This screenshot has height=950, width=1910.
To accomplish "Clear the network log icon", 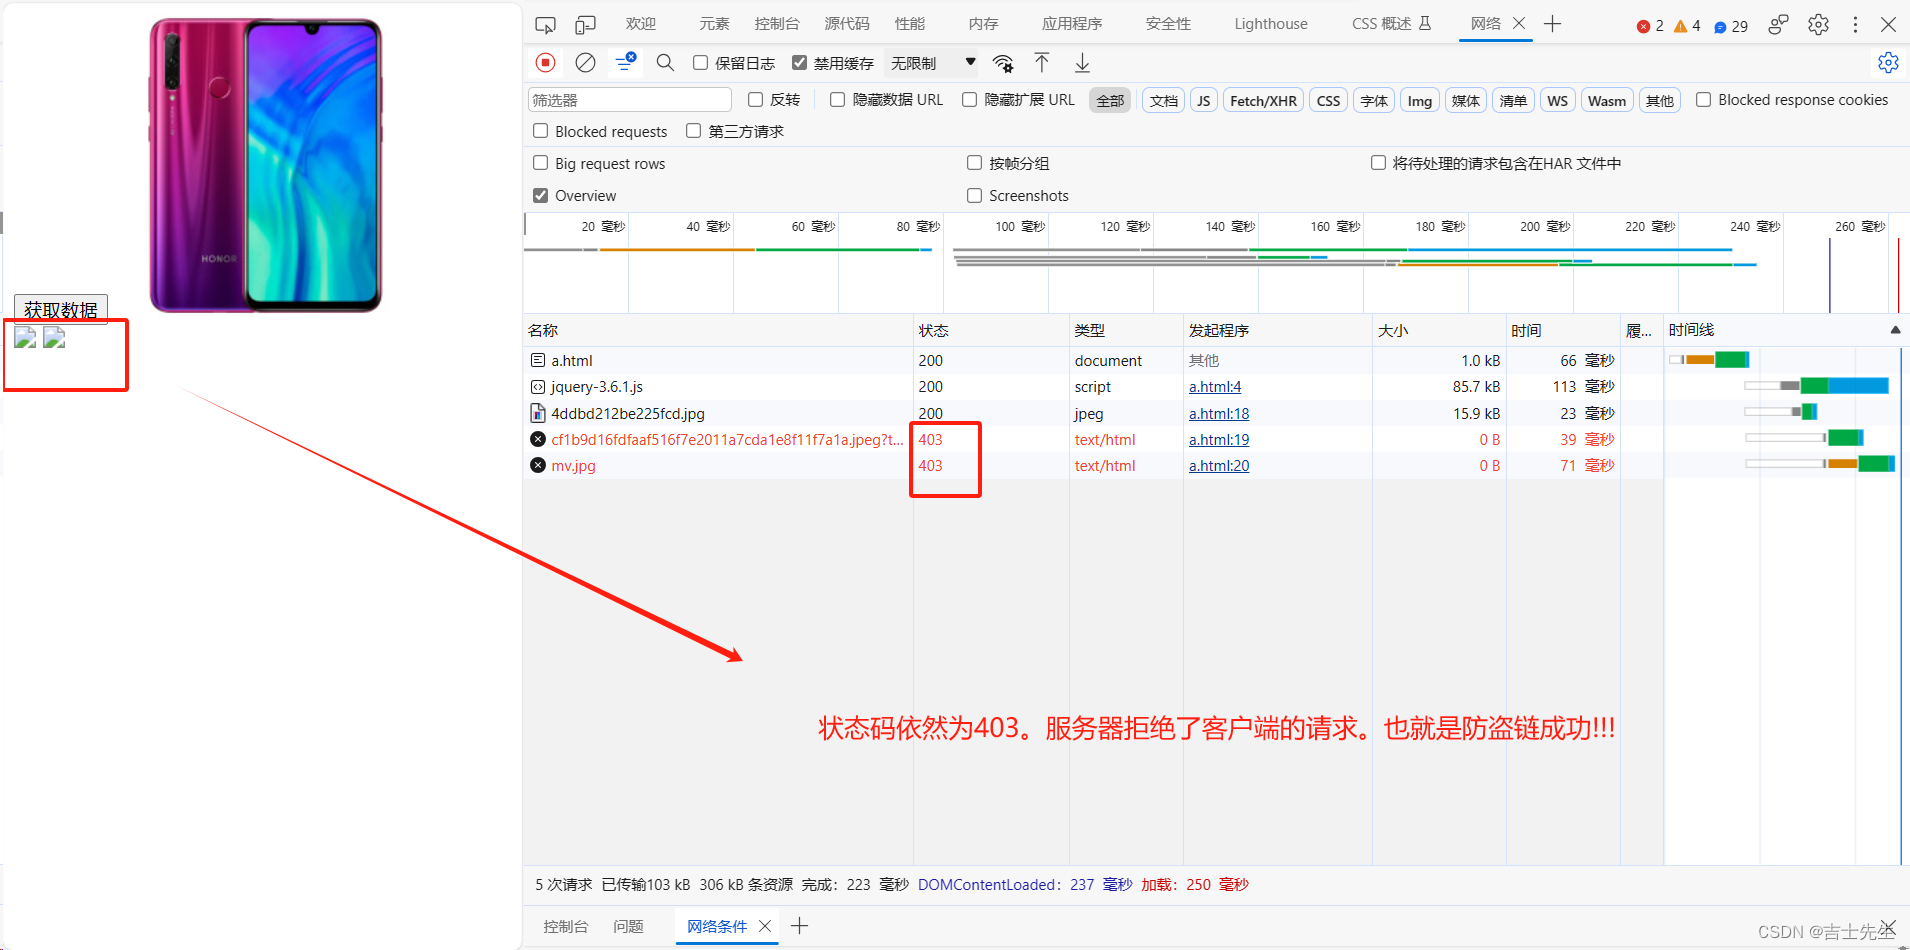I will tap(585, 63).
